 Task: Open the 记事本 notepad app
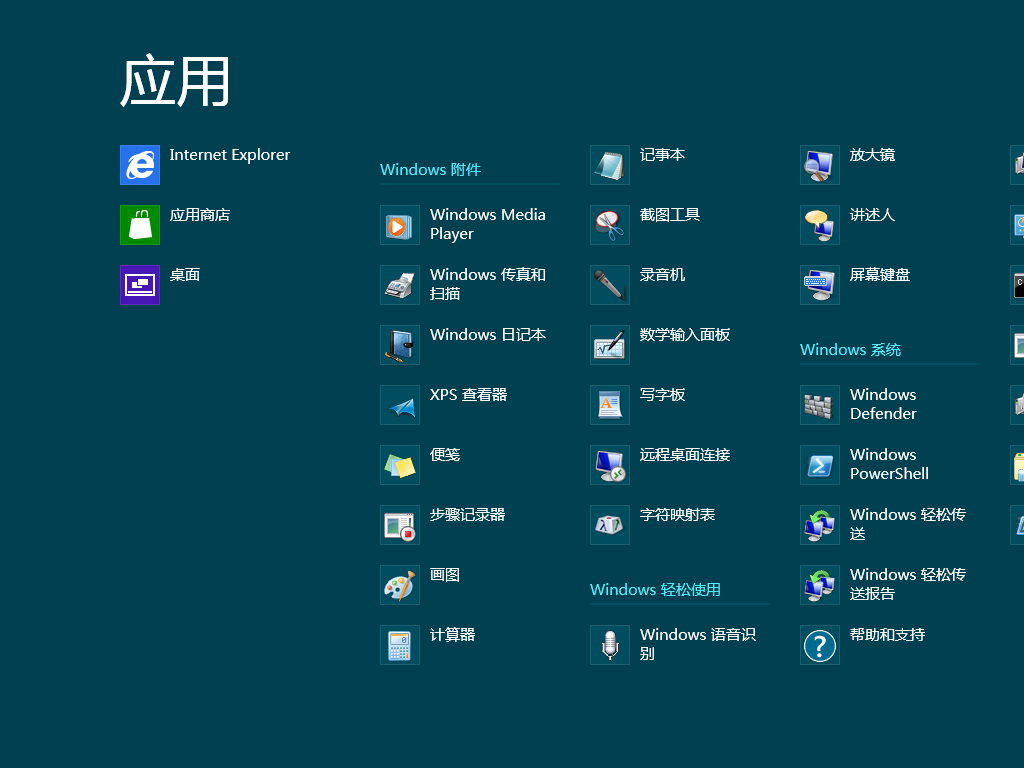pos(662,155)
